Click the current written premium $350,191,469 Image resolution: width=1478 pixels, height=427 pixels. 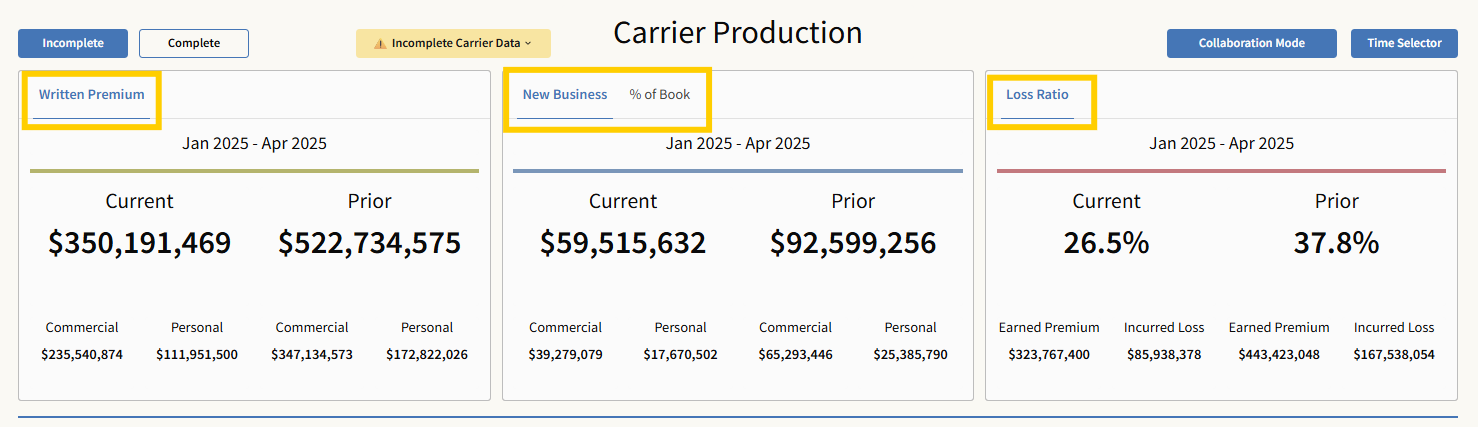139,243
